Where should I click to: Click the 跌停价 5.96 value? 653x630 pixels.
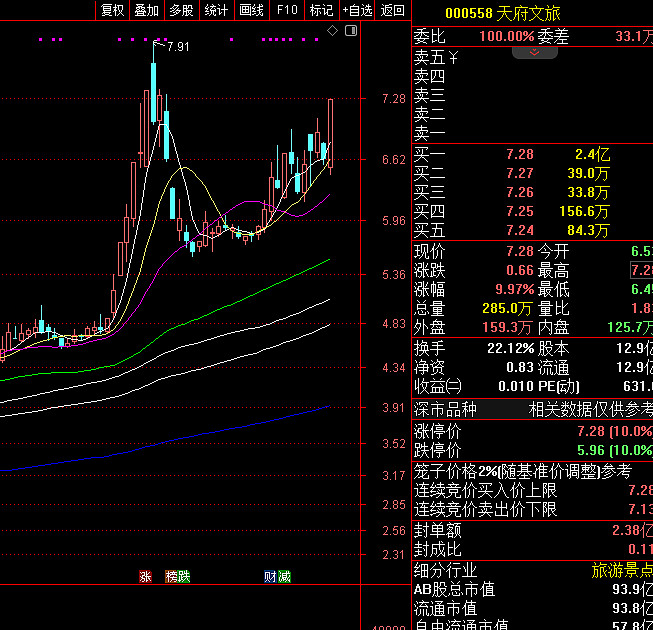591,451
